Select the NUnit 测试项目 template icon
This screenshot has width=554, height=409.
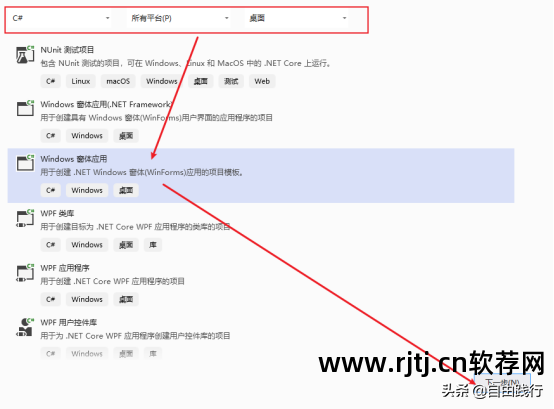click(x=25, y=55)
